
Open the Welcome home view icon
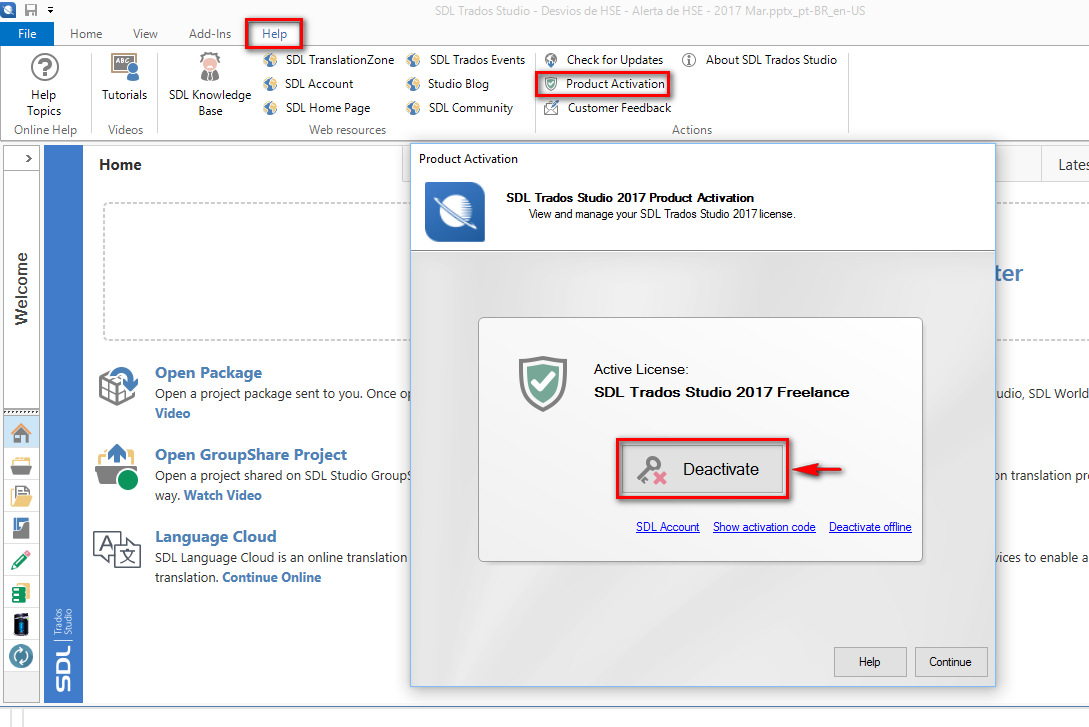click(22, 434)
